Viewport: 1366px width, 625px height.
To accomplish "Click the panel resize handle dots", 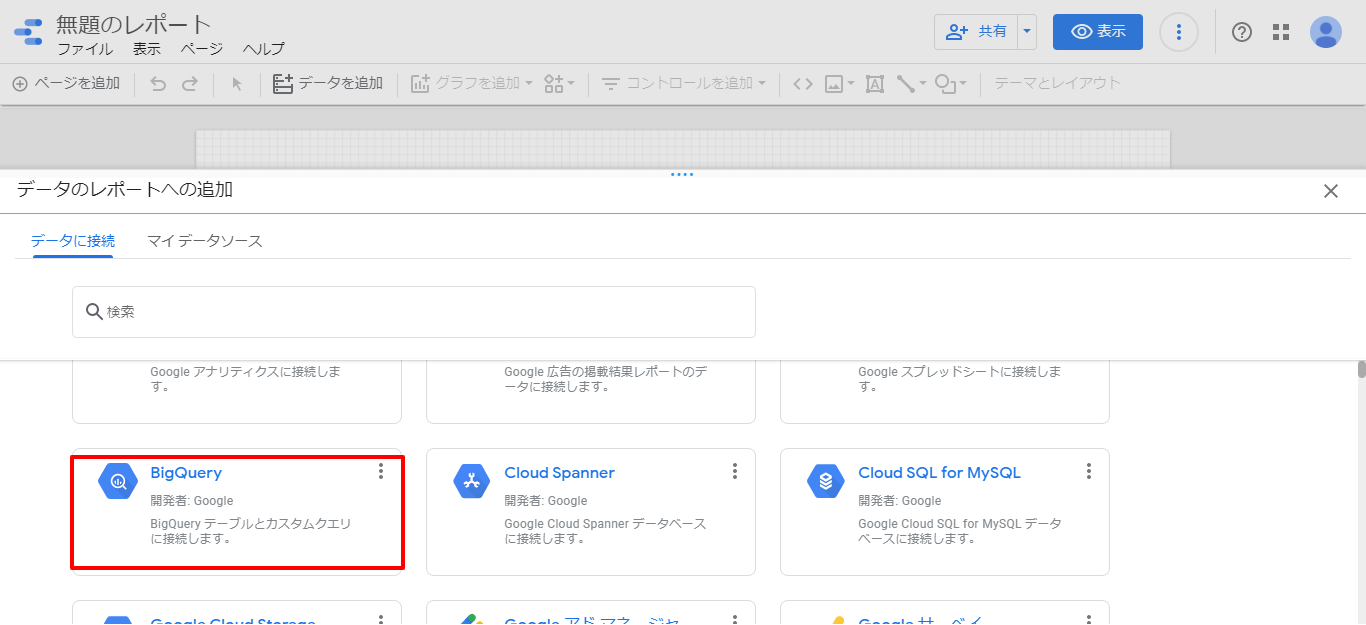I will tap(682, 175).
